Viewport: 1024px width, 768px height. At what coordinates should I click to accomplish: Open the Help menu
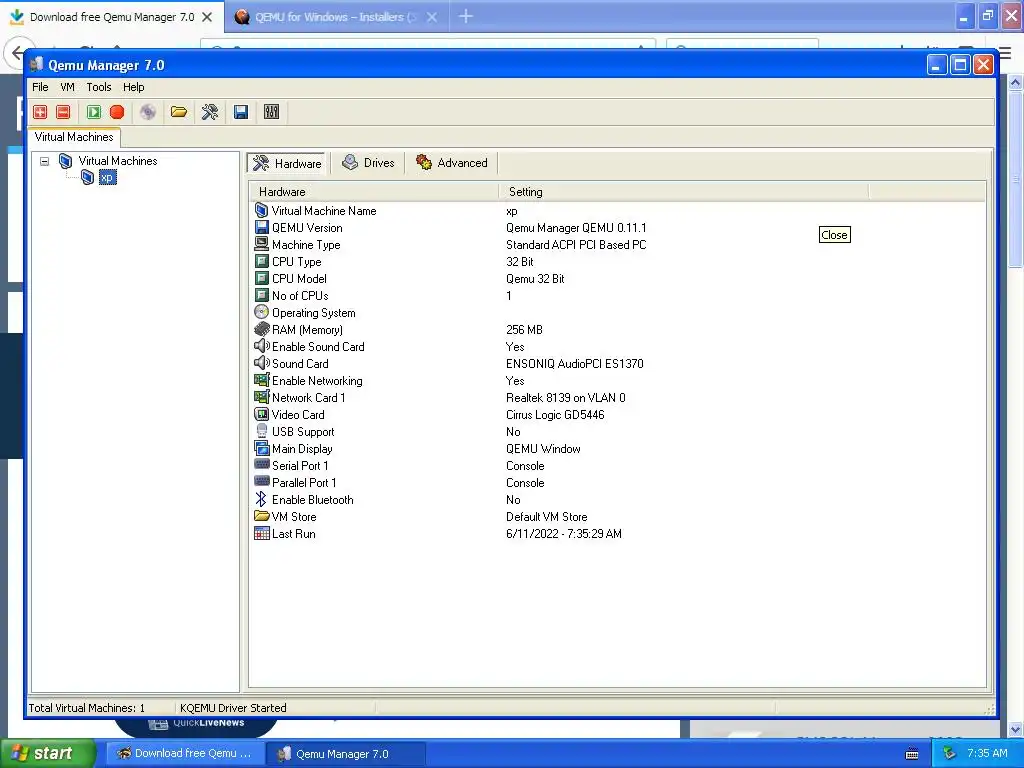point(133,87)
